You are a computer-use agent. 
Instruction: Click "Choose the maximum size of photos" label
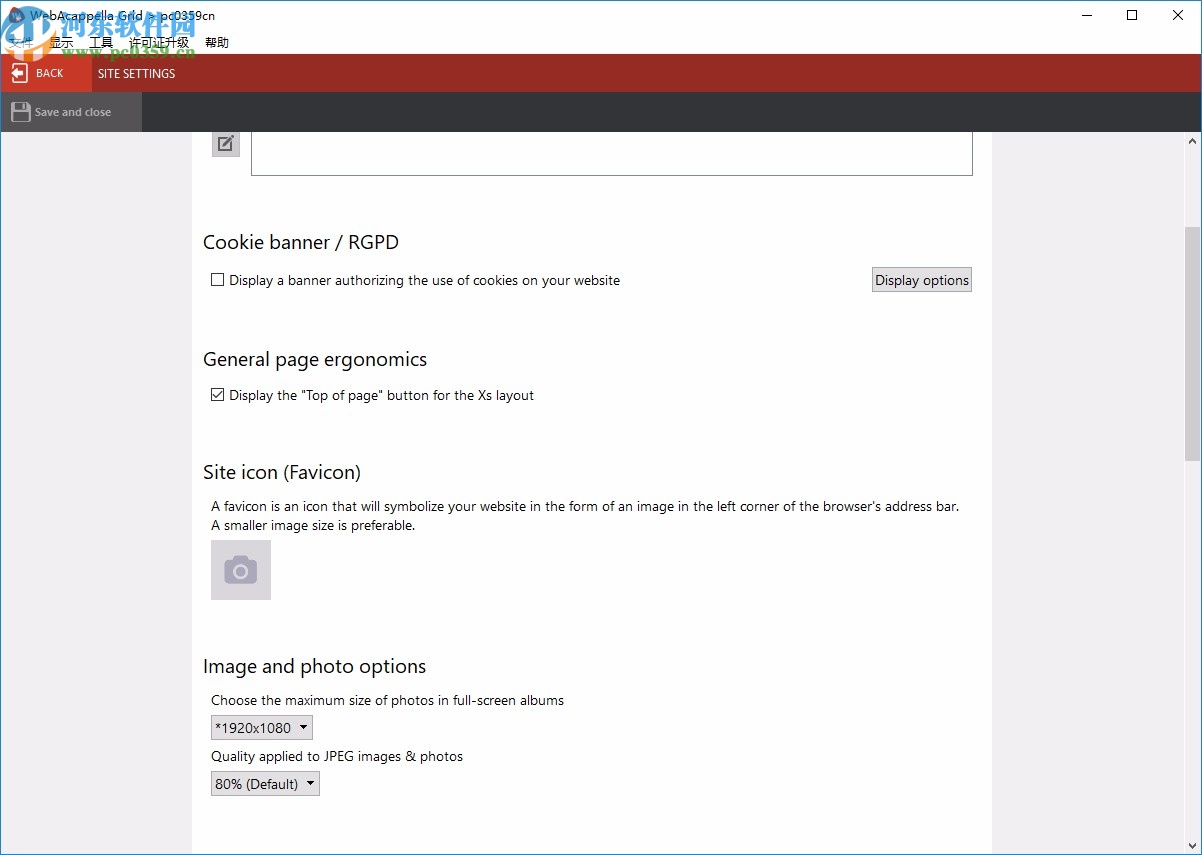pyautogui.click(x=387, y=700)
